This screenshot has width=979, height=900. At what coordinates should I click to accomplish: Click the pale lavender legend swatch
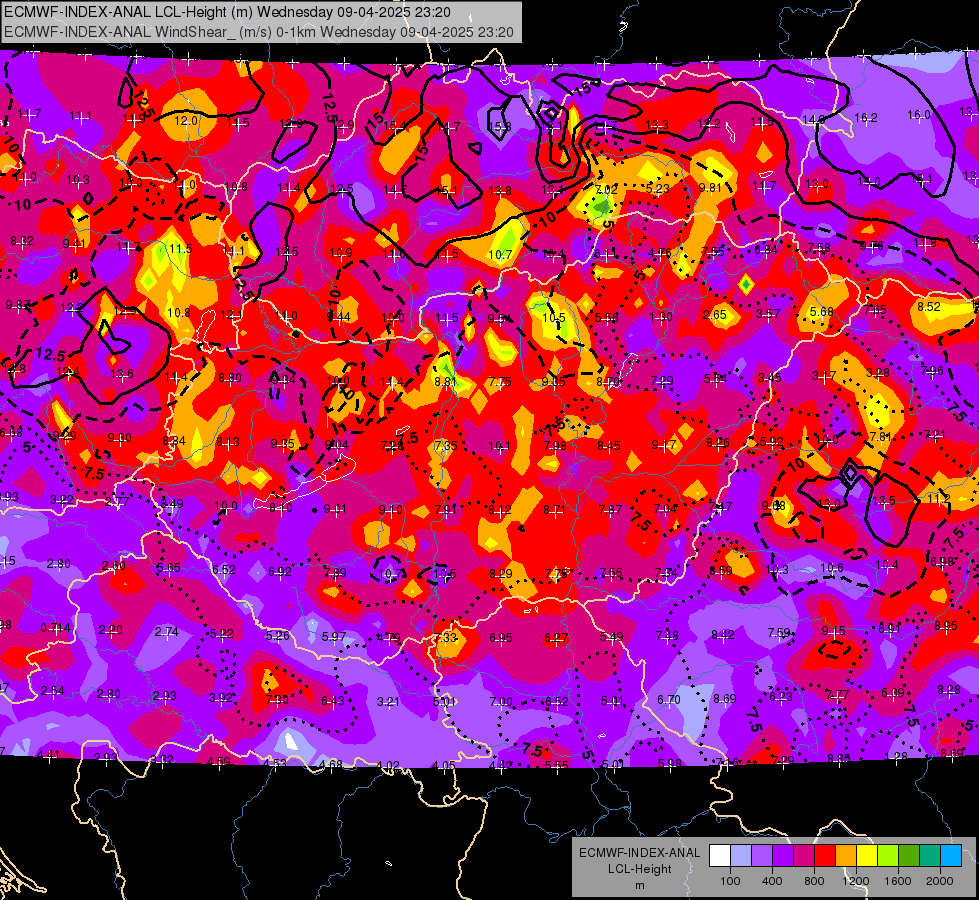click(740, 856)
